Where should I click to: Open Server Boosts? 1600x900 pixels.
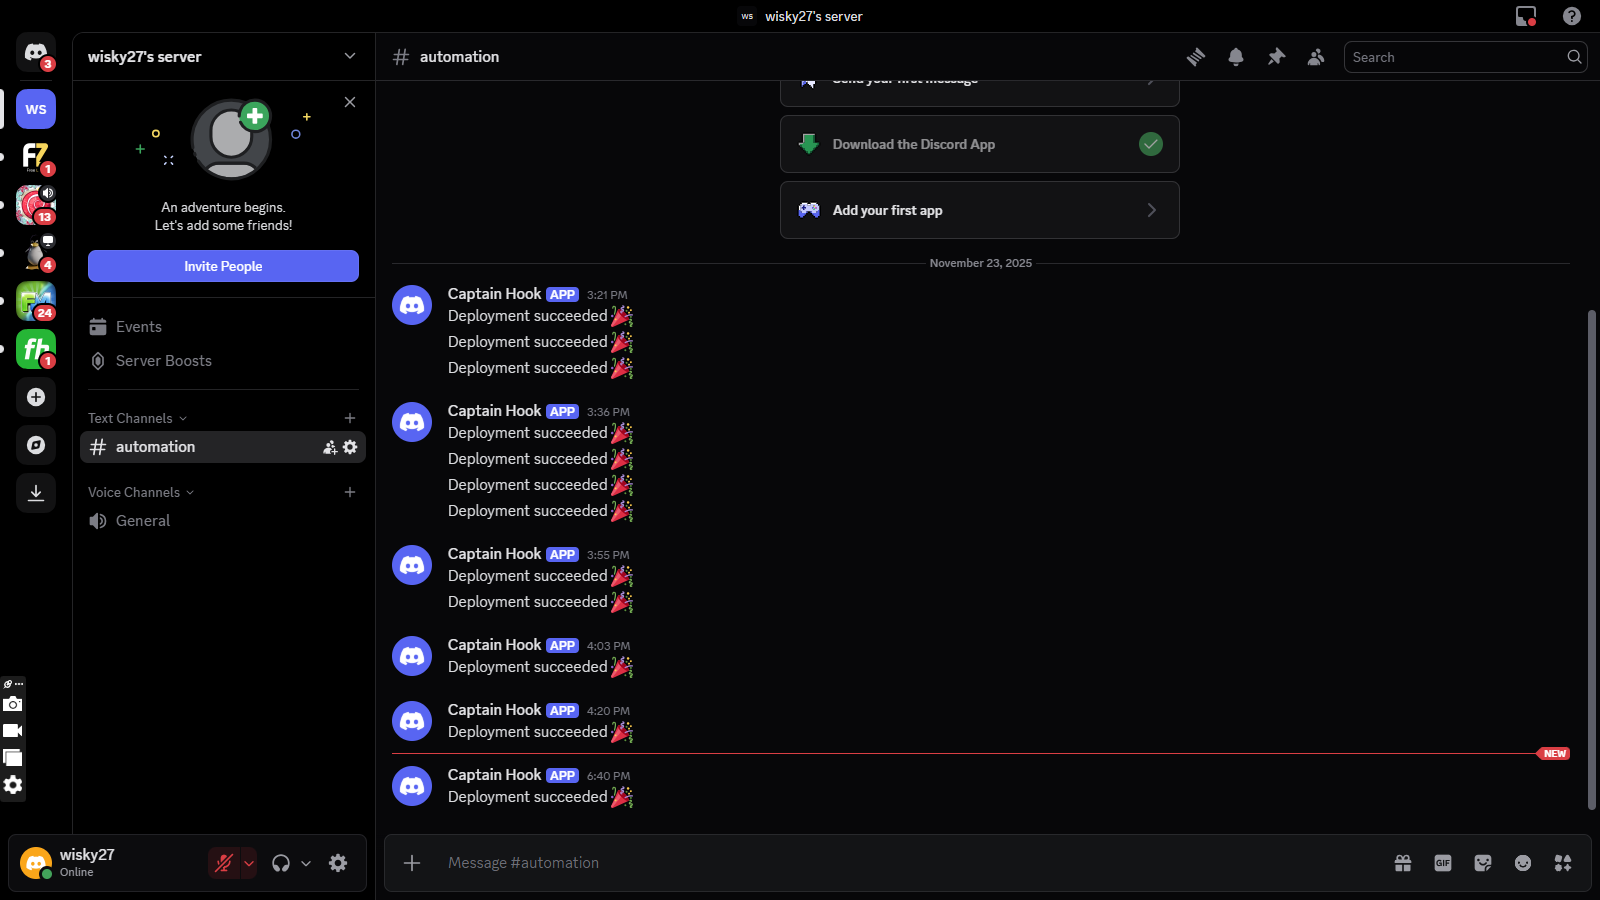pyautogui.click(x=163, y=361)
